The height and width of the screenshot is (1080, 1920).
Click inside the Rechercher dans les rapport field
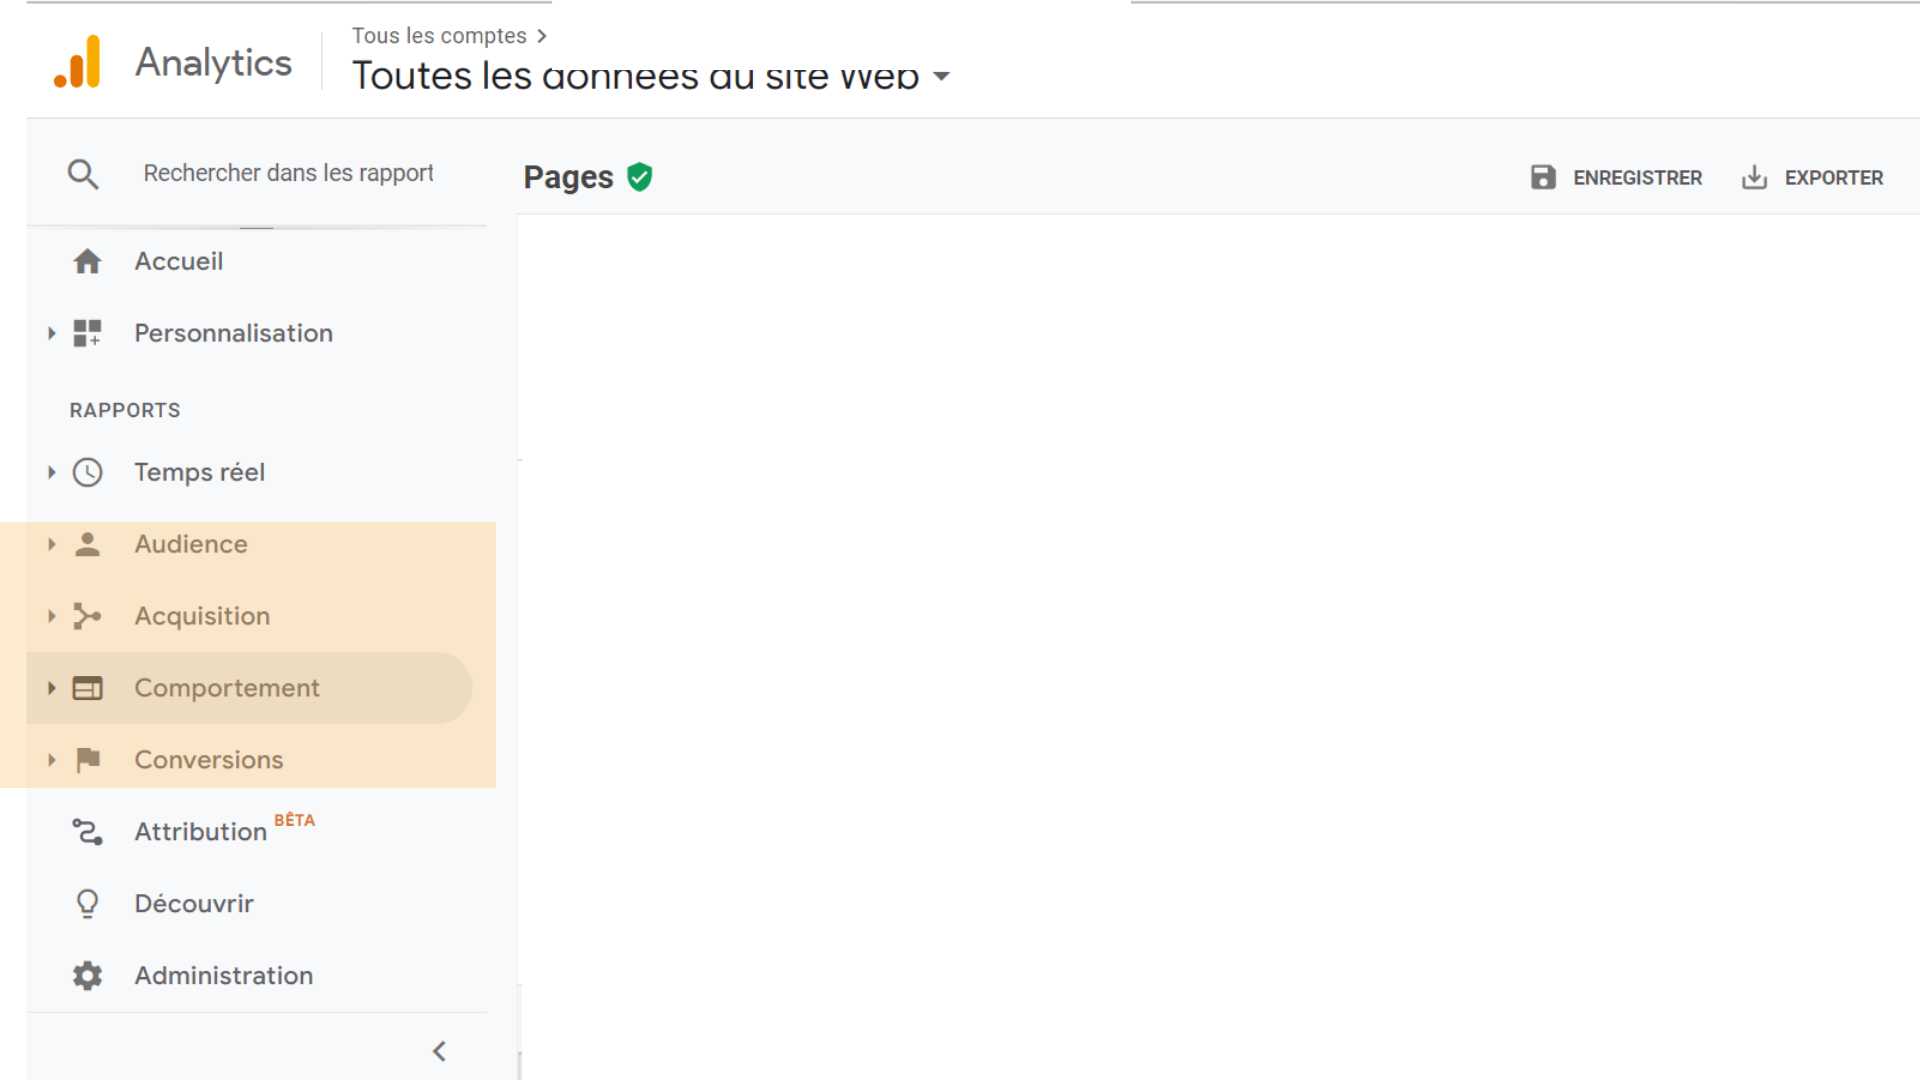point(288,172)
